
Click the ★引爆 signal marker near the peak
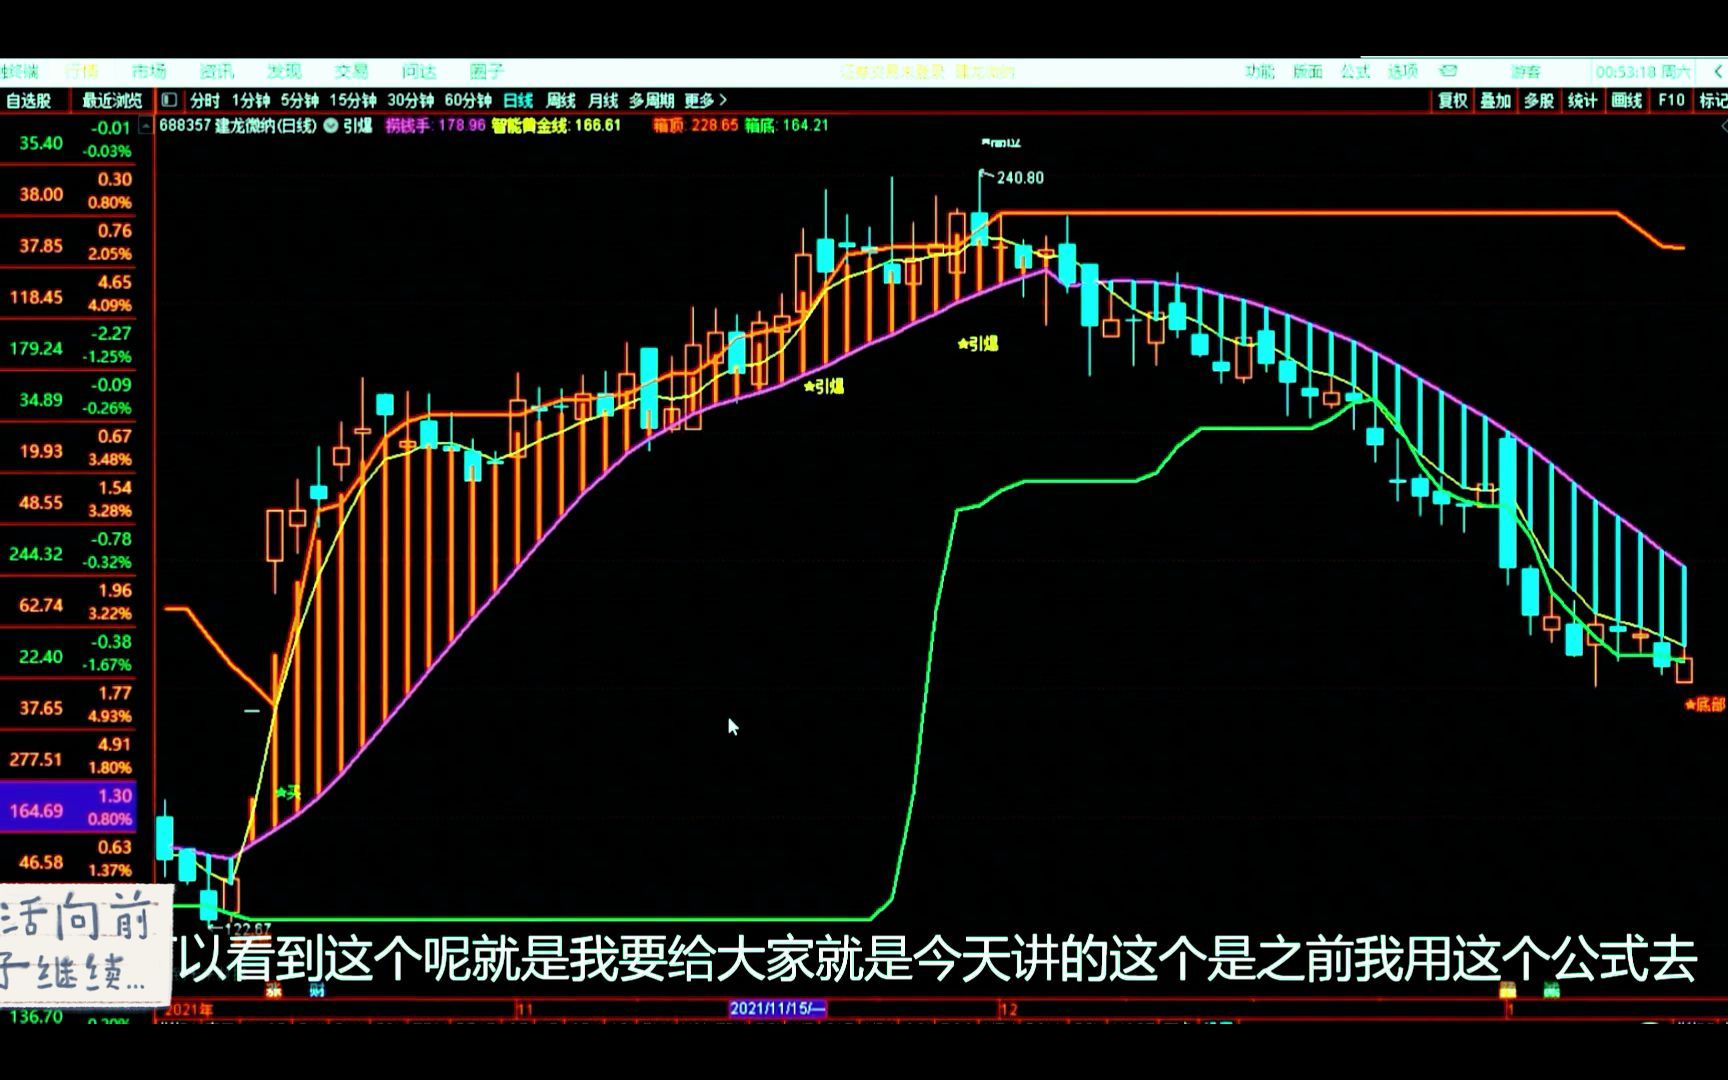click(977, 344)
